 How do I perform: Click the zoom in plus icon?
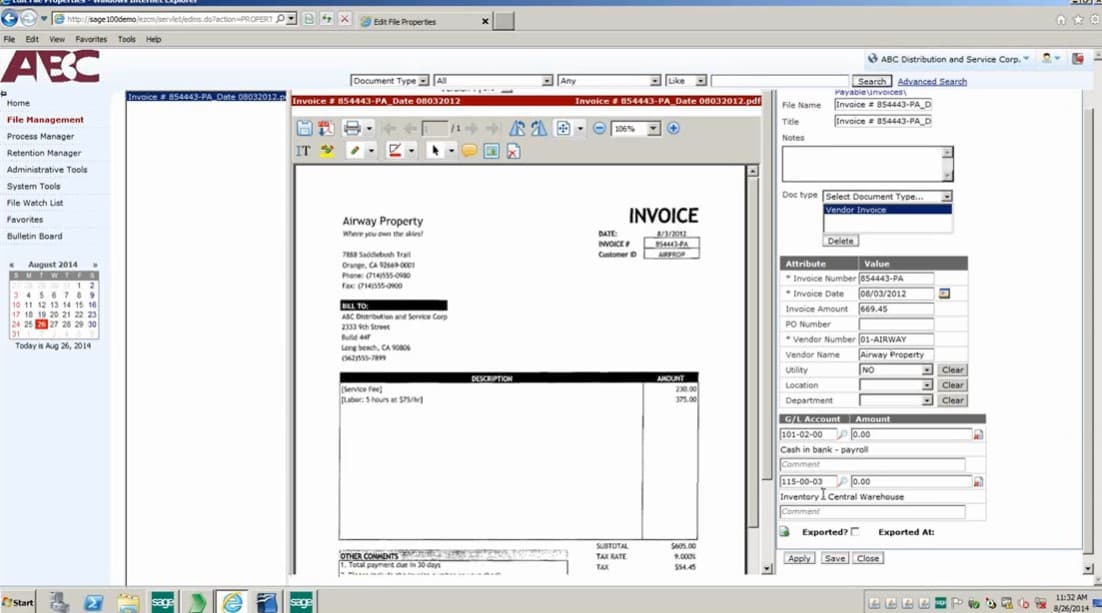point(673,128)
